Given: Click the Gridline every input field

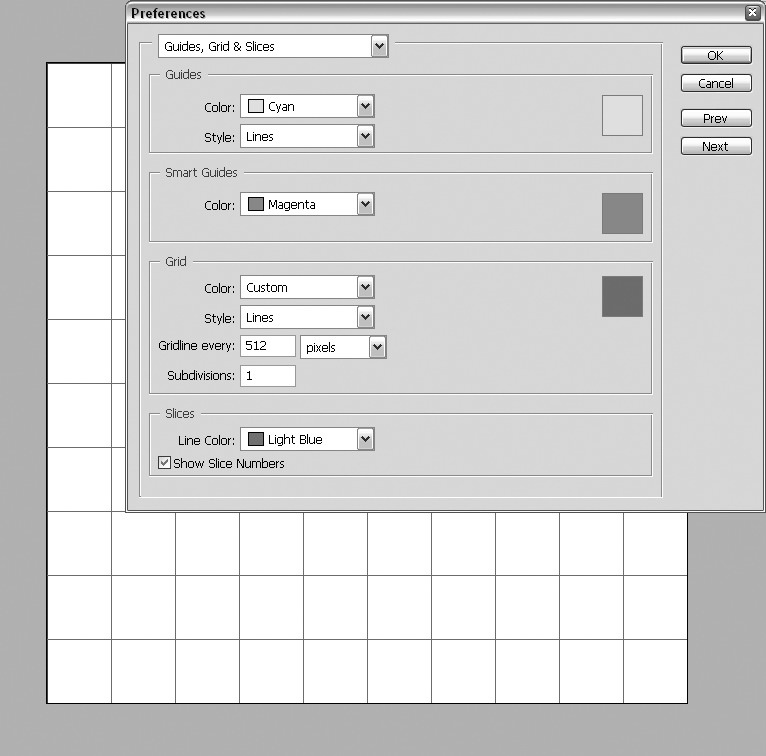Looking at the screenshot, I should point(268,346).
